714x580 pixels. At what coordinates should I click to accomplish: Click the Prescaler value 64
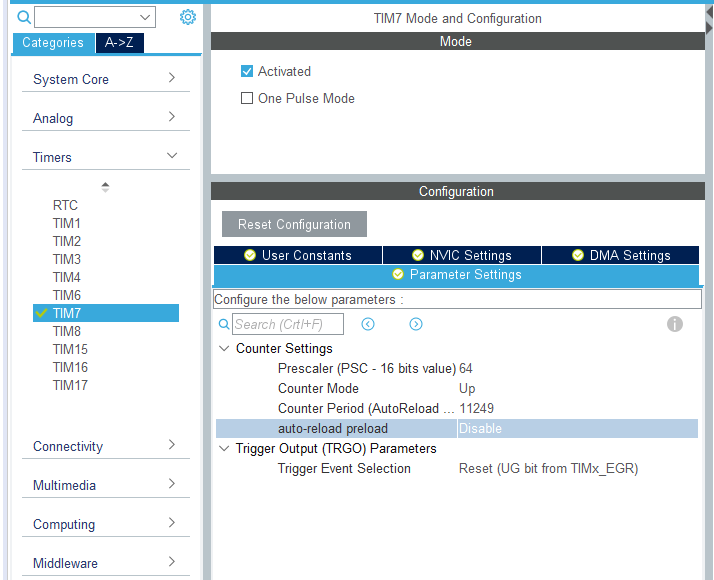pyautogui.click(x=465, y=368)
